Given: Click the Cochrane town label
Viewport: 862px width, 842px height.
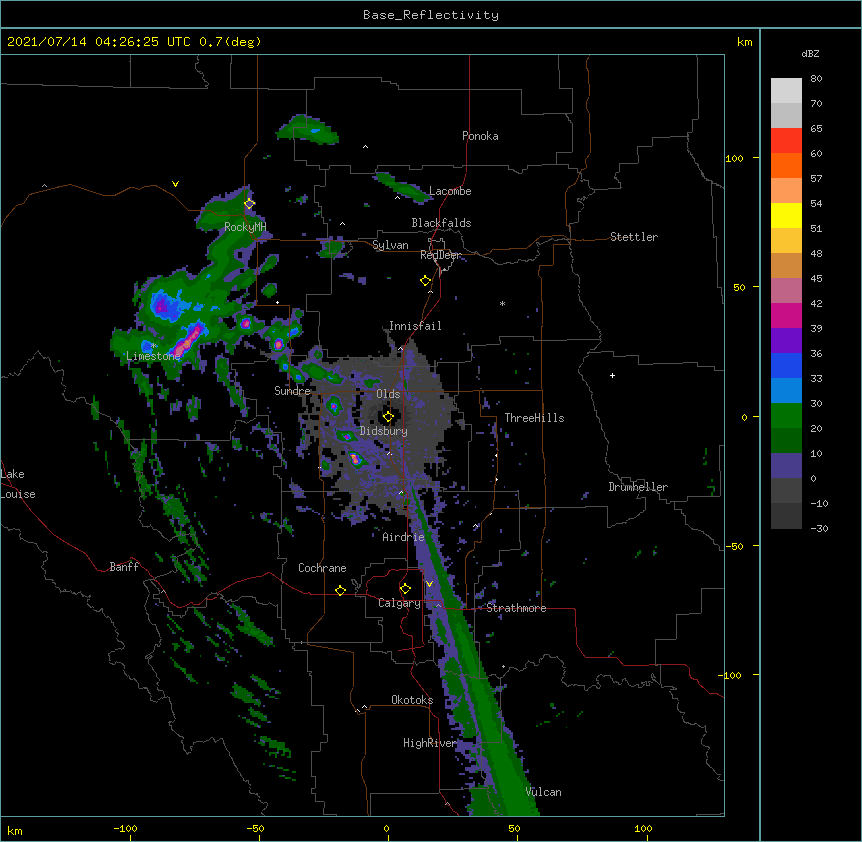Looking at the screenshot, I should (x=322, y=568).
